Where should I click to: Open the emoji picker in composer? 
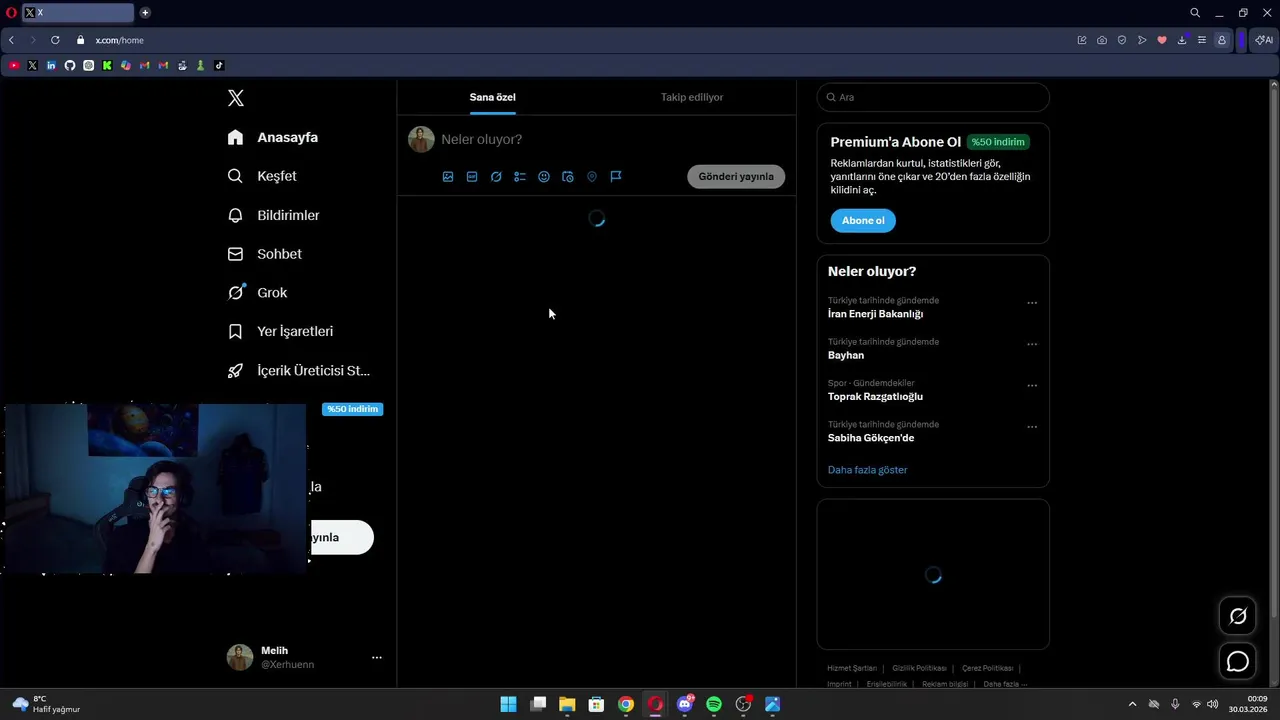click(544, 177)
